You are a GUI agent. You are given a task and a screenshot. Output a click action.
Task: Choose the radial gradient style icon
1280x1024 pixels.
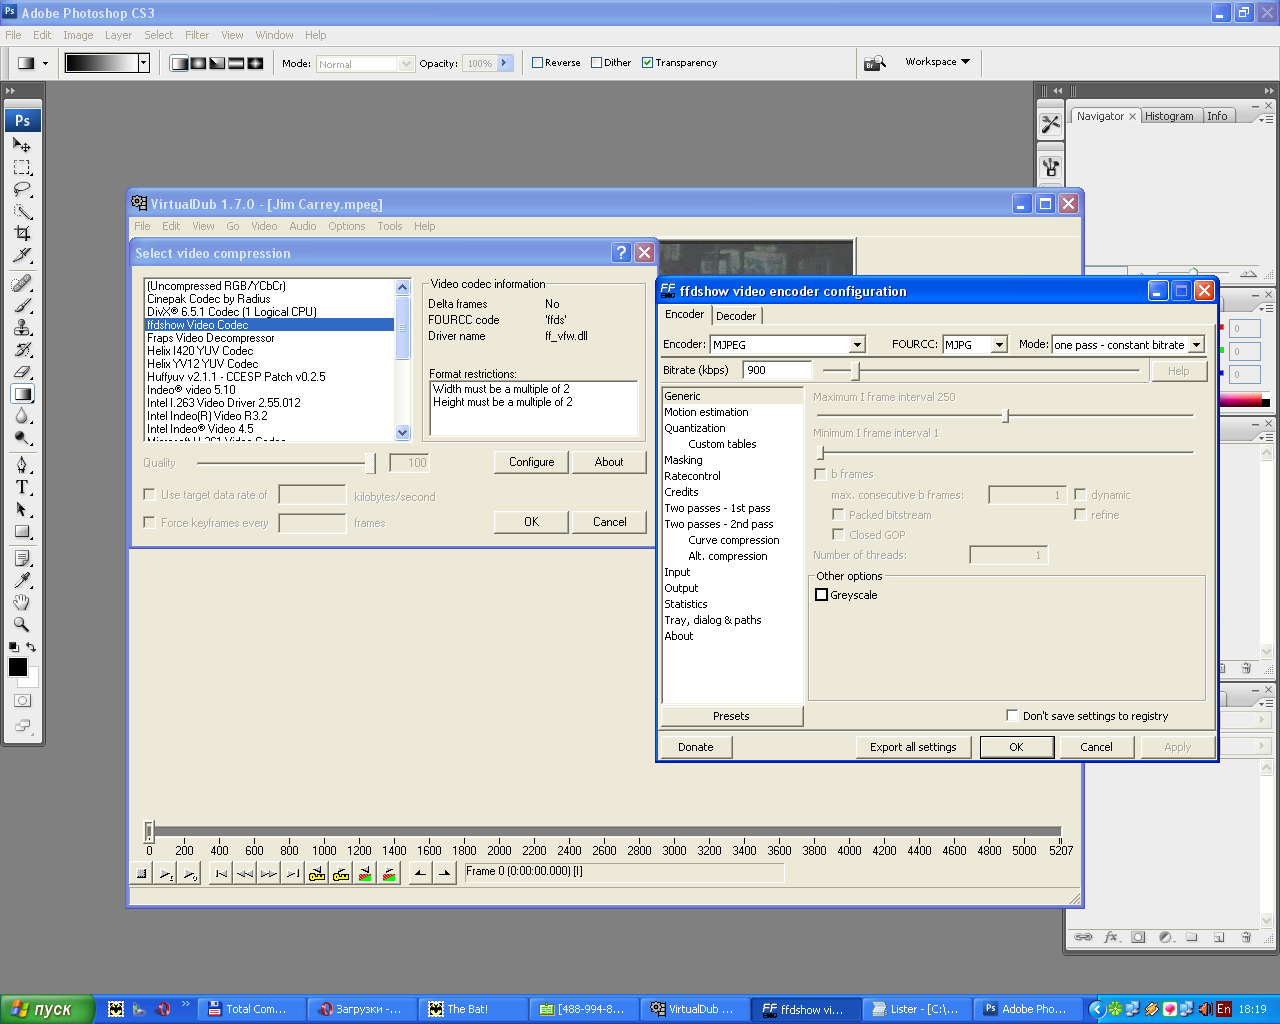[198, 63]
